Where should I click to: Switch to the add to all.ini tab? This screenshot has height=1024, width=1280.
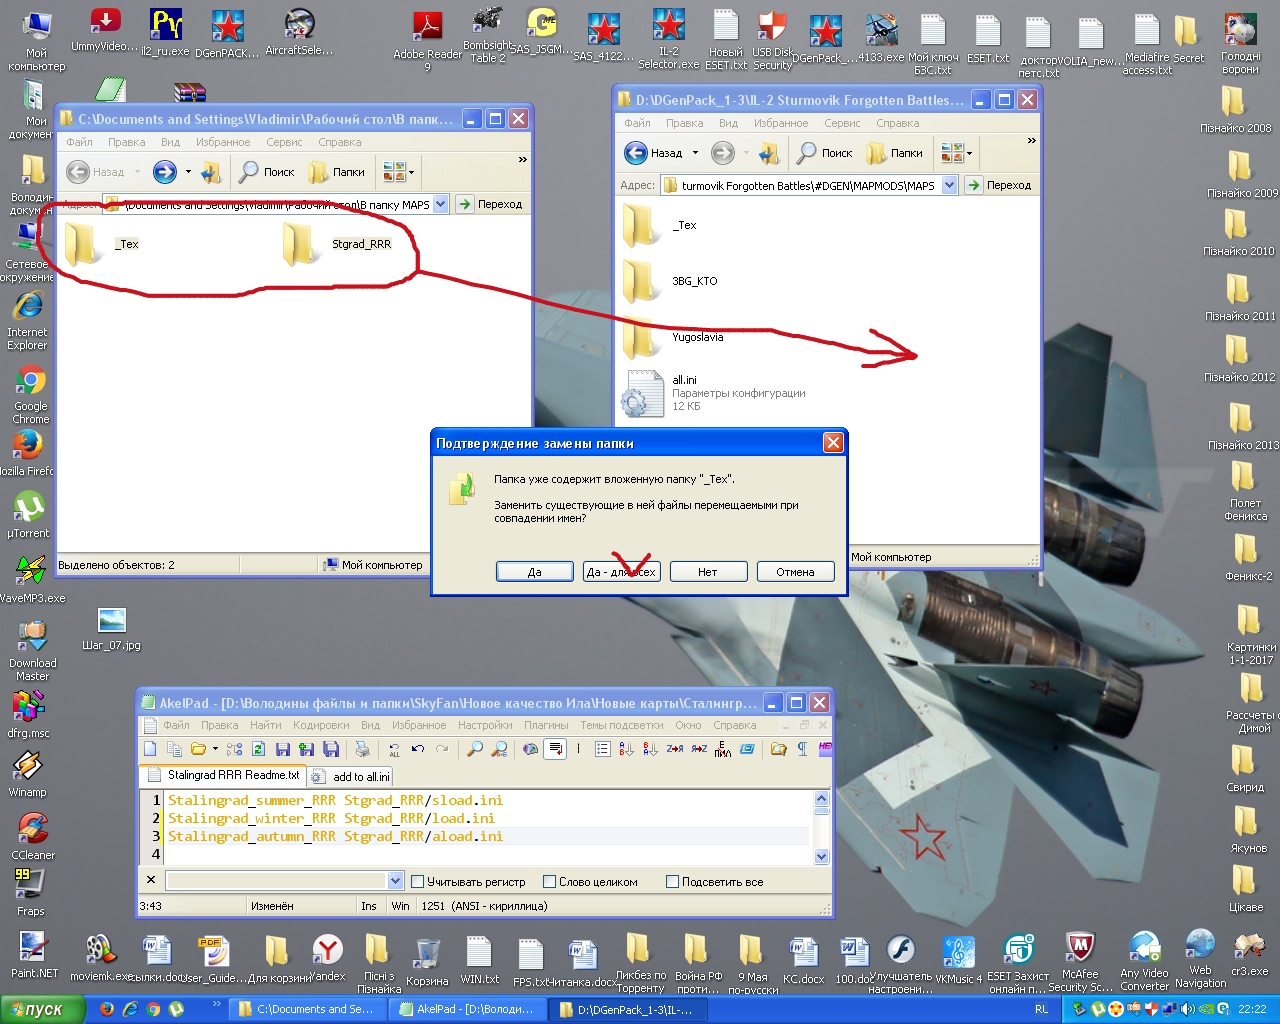click(x=350, y=776)
